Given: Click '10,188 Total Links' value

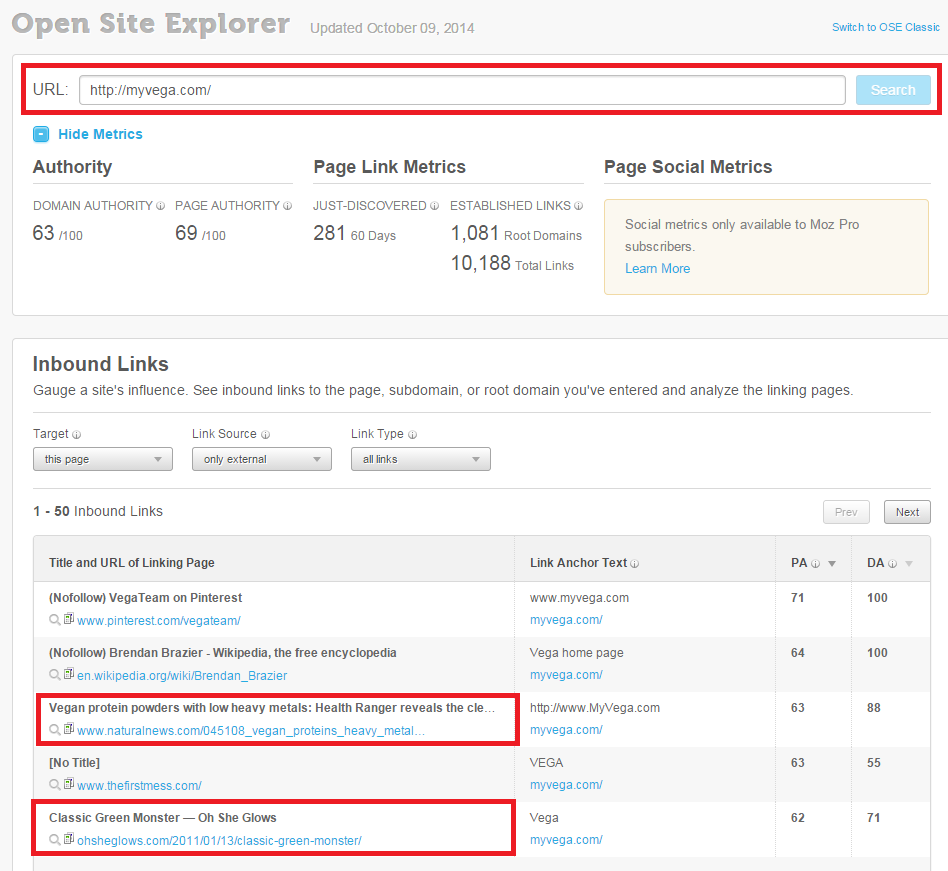Looking at the screenshot, I should [x=512, y=263].
